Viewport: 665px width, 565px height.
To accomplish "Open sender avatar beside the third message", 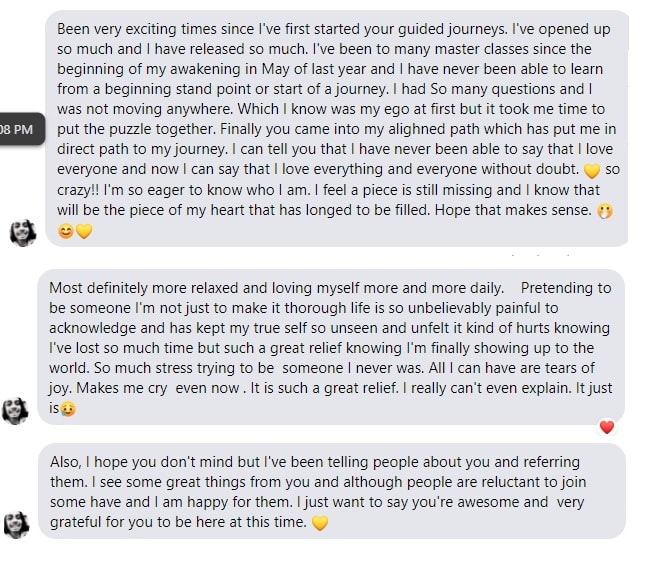I will click(x=16, y=524).
